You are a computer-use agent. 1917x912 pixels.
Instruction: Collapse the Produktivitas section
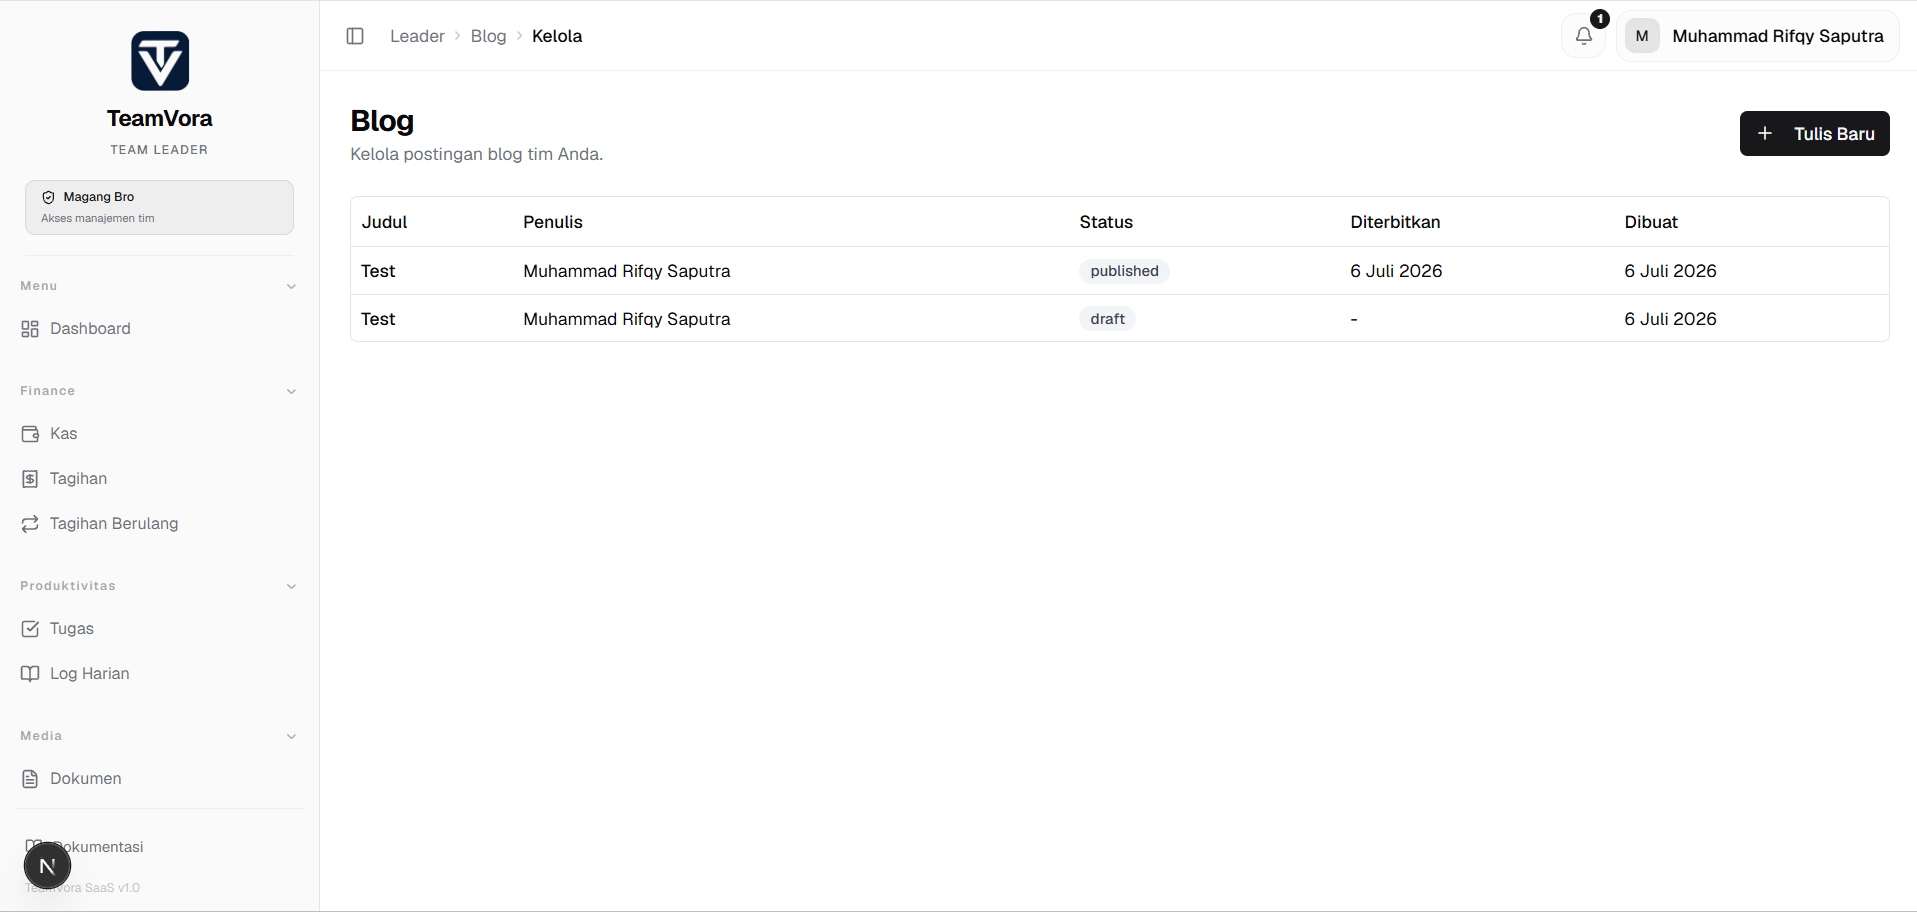[x=291, y=586]
